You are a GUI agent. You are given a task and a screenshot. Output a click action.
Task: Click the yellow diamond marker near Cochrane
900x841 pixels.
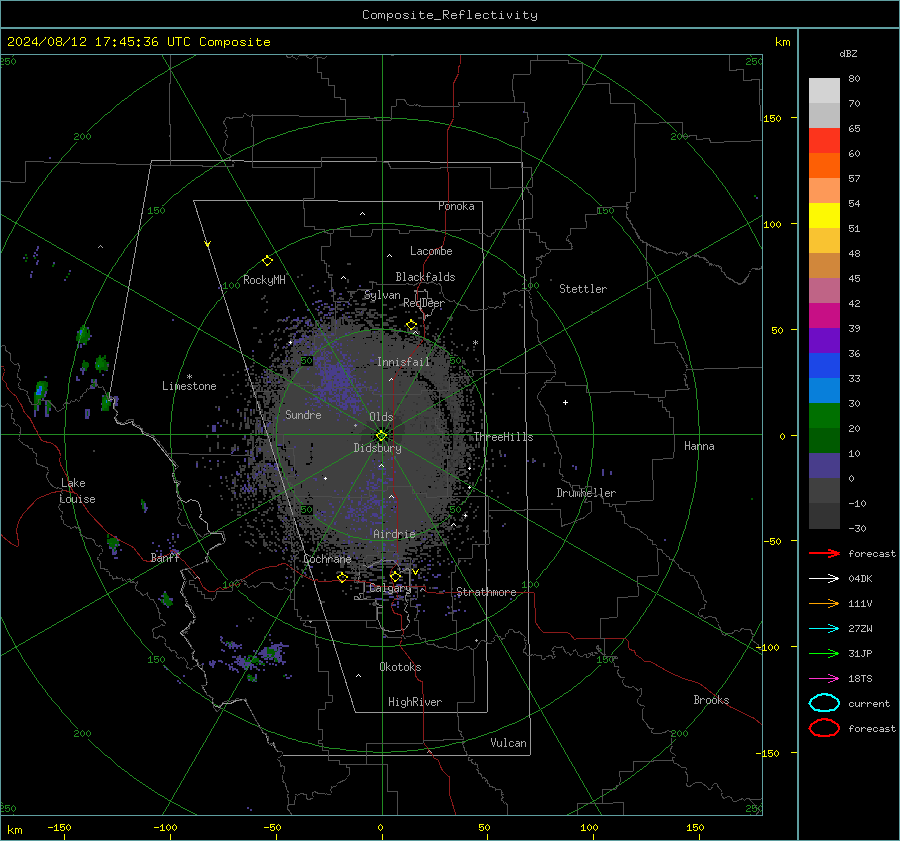(x=343, y=577)
